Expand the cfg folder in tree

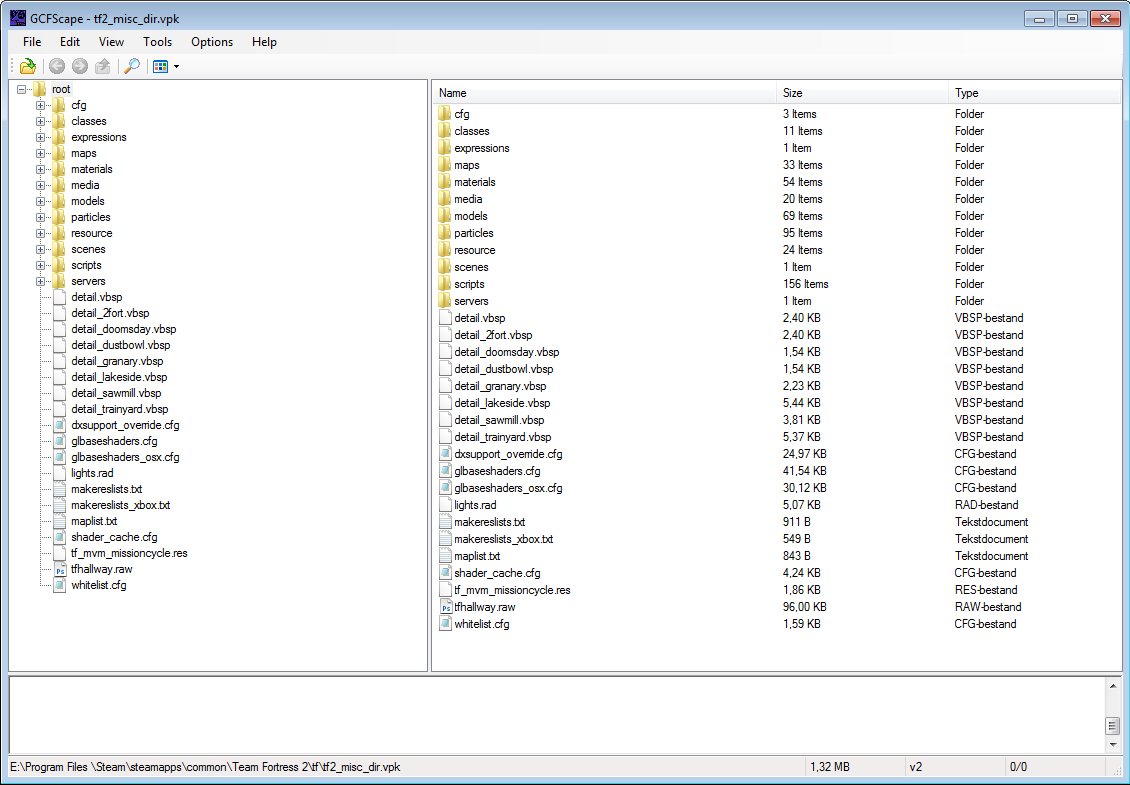[x=40, y=105]
